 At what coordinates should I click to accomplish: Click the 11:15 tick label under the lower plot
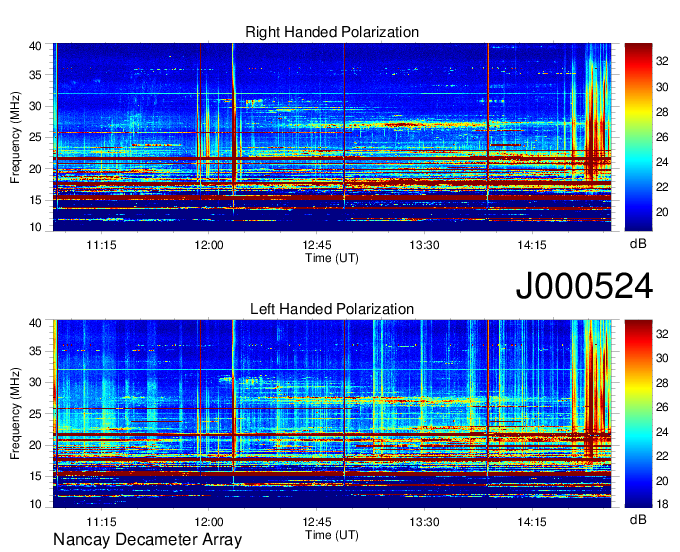[x=101, y=522]
